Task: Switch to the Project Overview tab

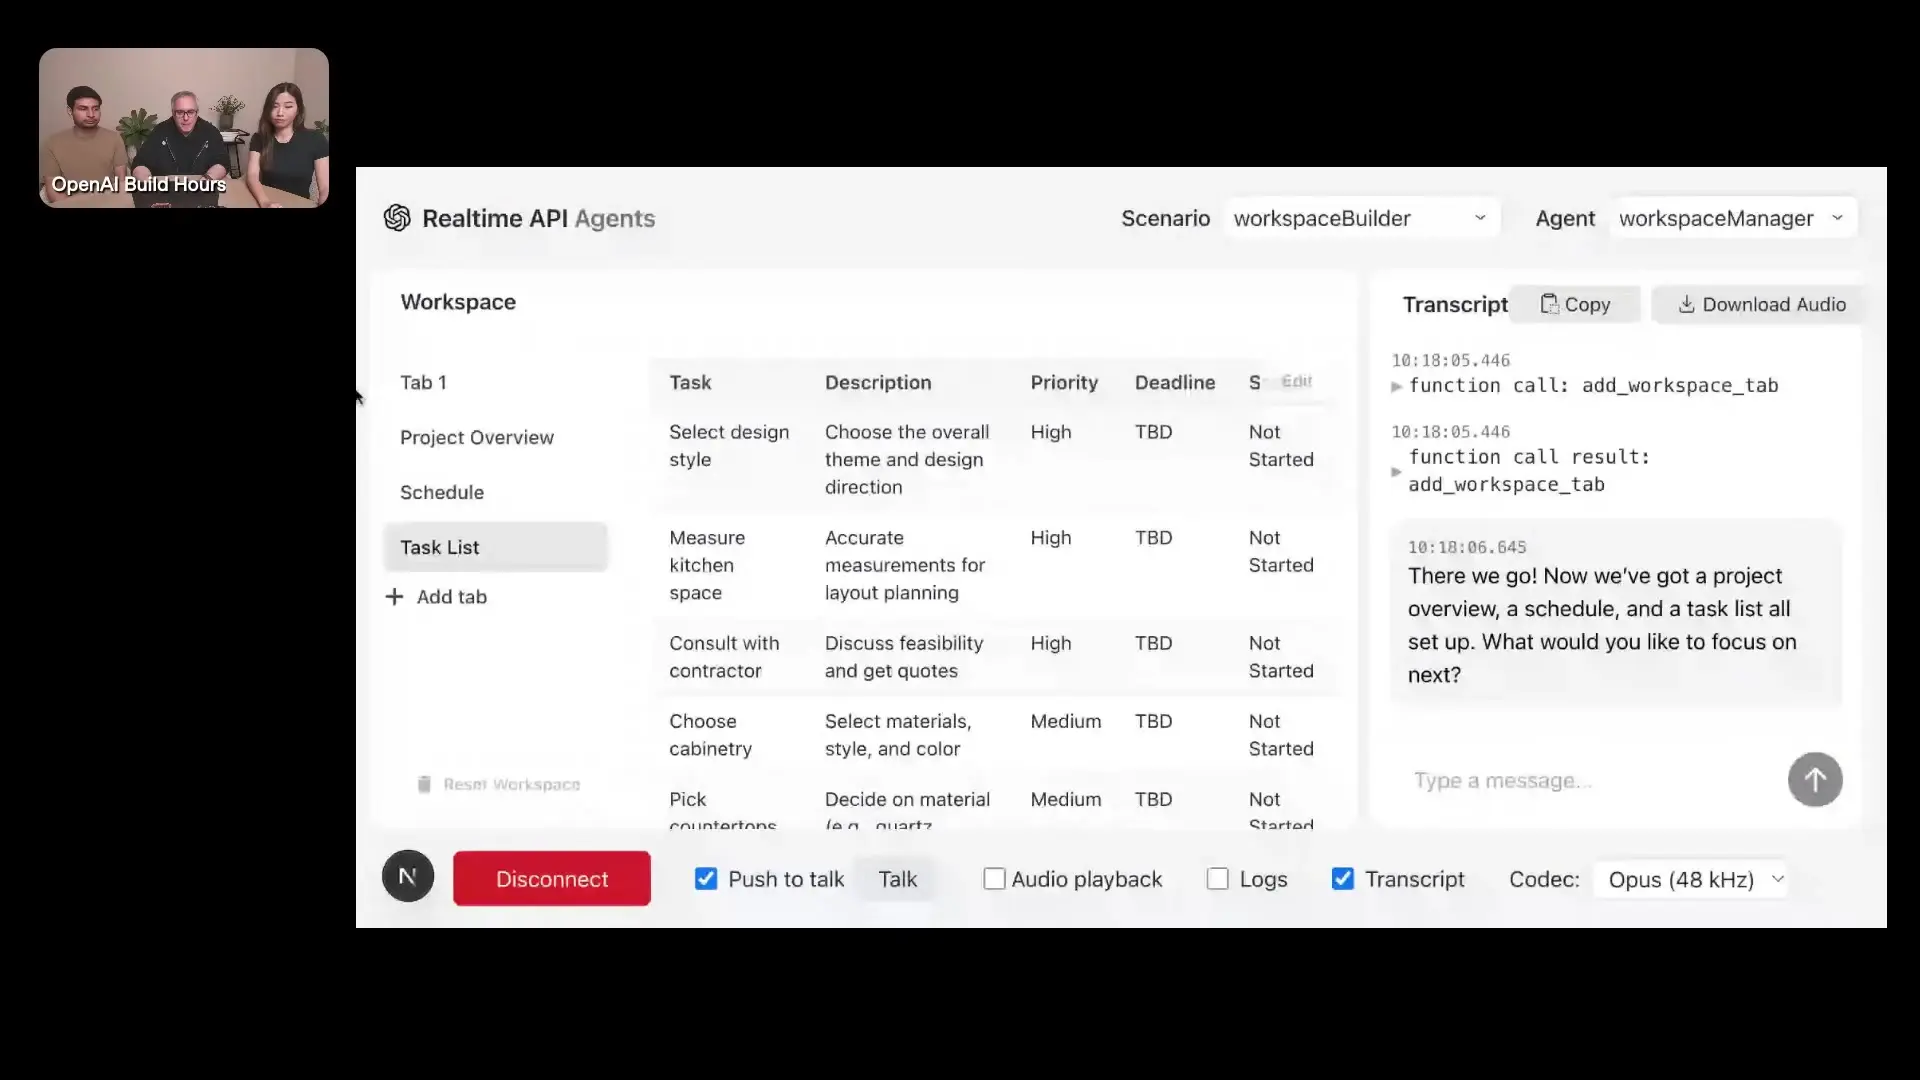Action: (477, 437)
